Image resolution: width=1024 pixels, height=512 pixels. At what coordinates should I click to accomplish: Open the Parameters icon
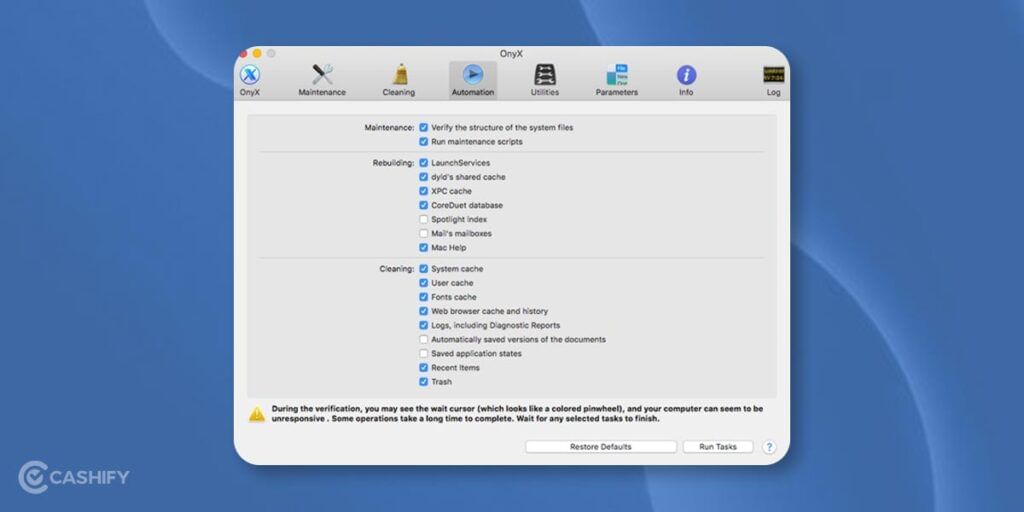616,74
